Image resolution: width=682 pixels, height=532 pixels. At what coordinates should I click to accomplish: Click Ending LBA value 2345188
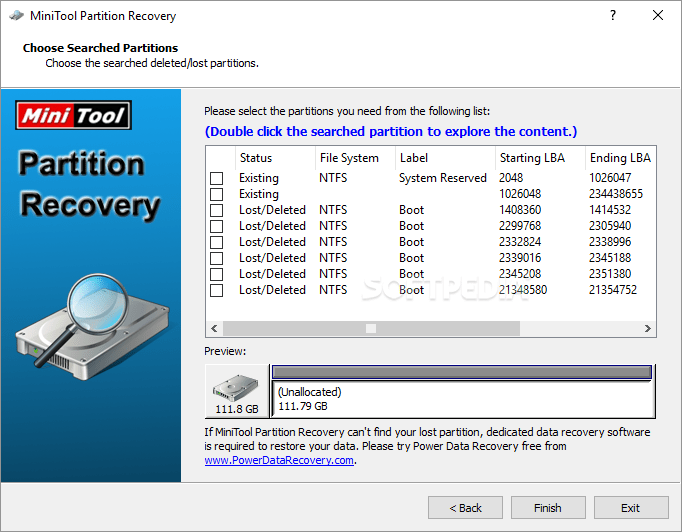pyautogui.click(x=610, y=258)
